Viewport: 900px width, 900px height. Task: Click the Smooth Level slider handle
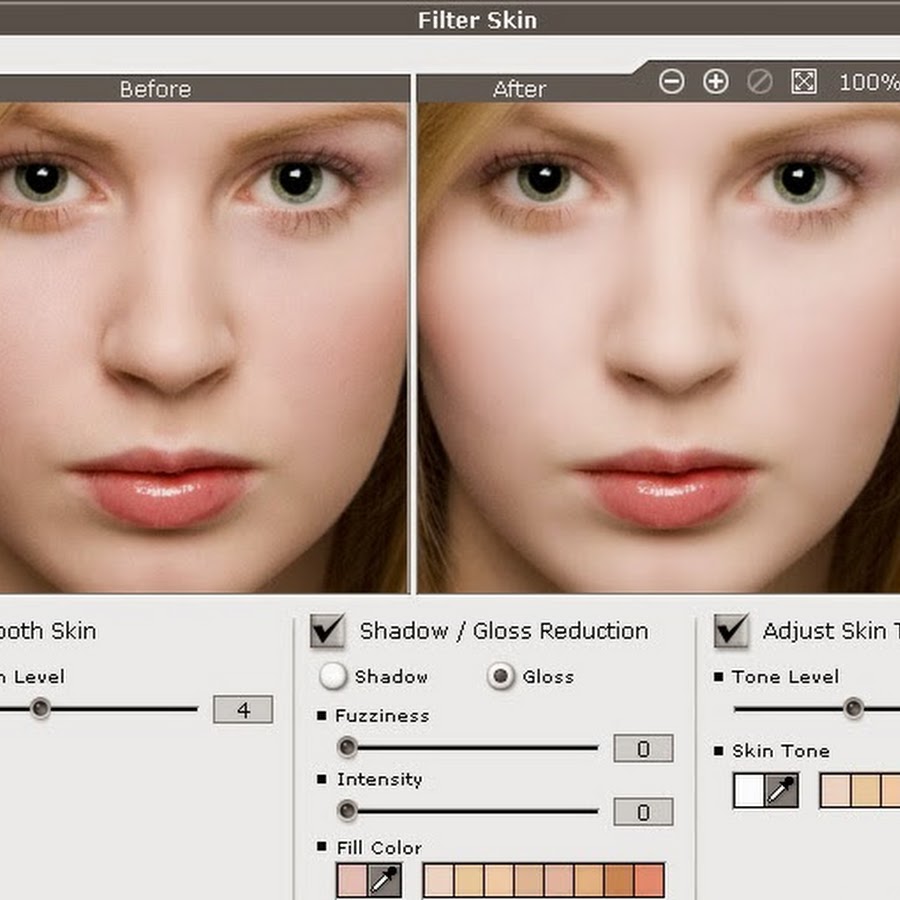coord(40,709)
